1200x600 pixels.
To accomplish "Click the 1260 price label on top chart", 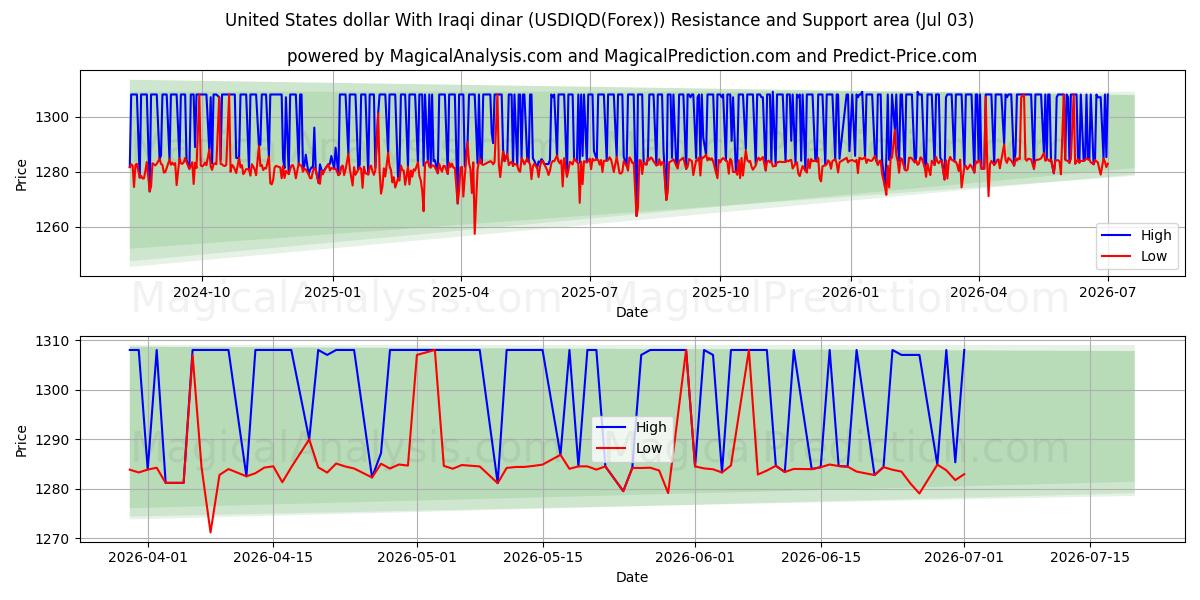I will pyautogui.click(x=55, y=227).
